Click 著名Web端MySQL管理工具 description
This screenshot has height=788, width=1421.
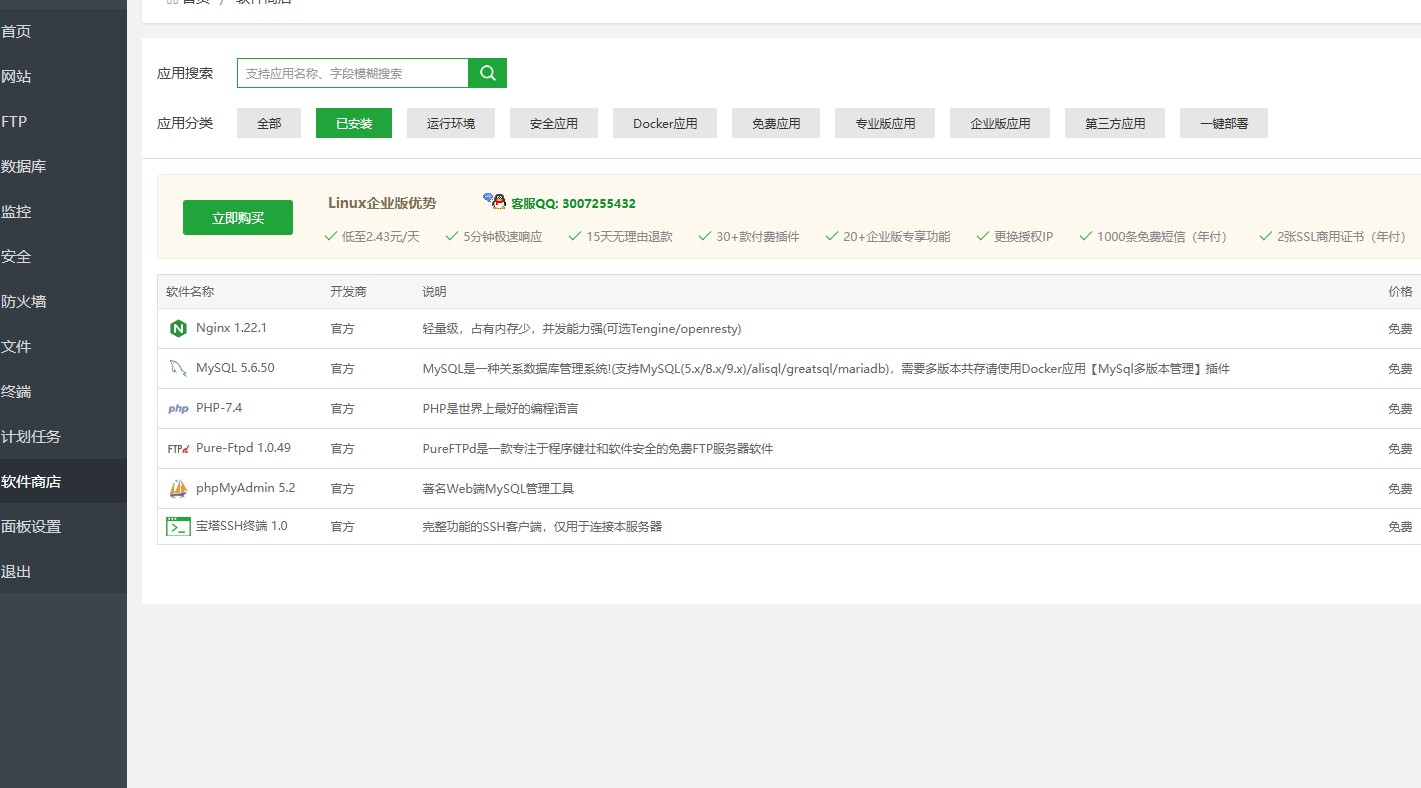pos(498,489)
